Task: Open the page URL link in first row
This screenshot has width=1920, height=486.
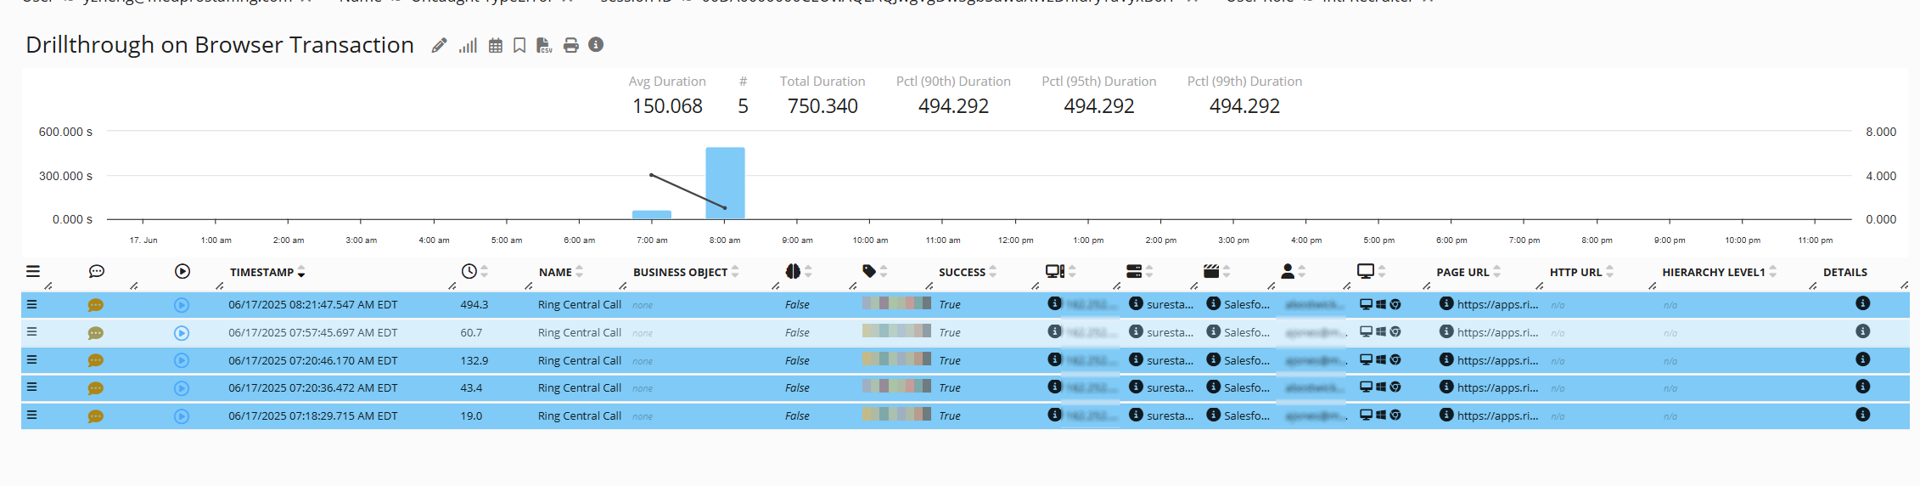Action: (x=1496, y=305)
